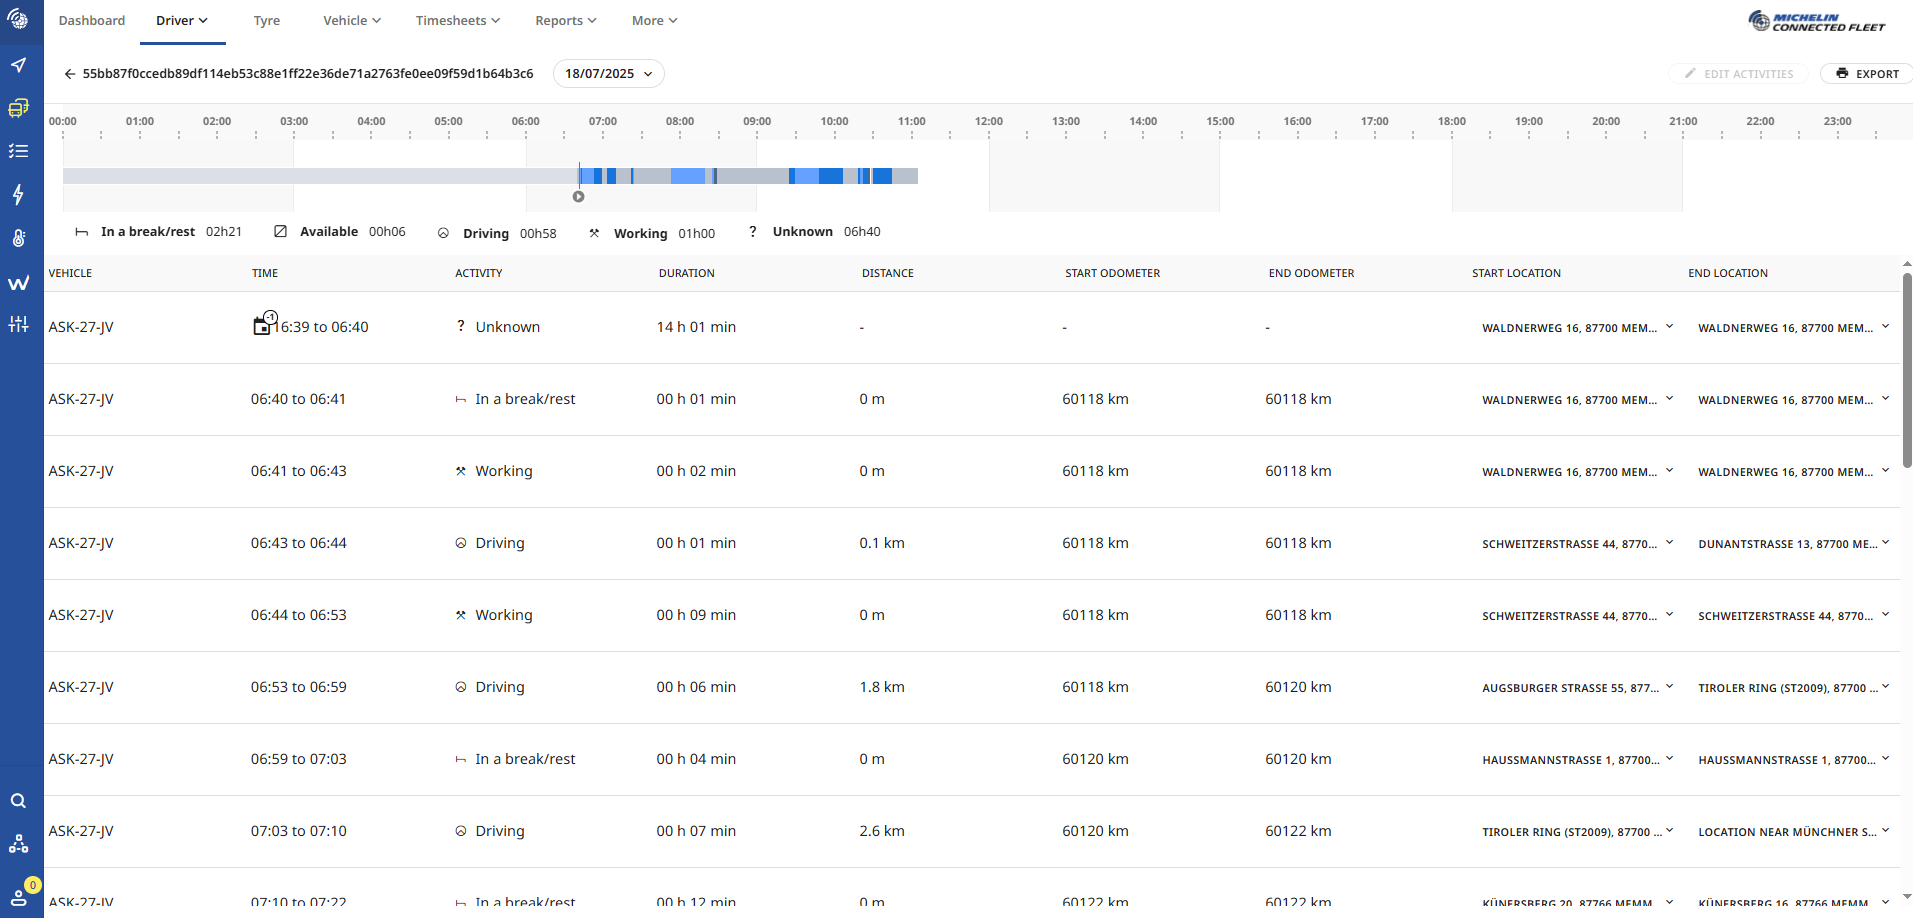Open the sliders settings sidebar icon
This screenshot has width=1913, height=918.
pos(19,324)
